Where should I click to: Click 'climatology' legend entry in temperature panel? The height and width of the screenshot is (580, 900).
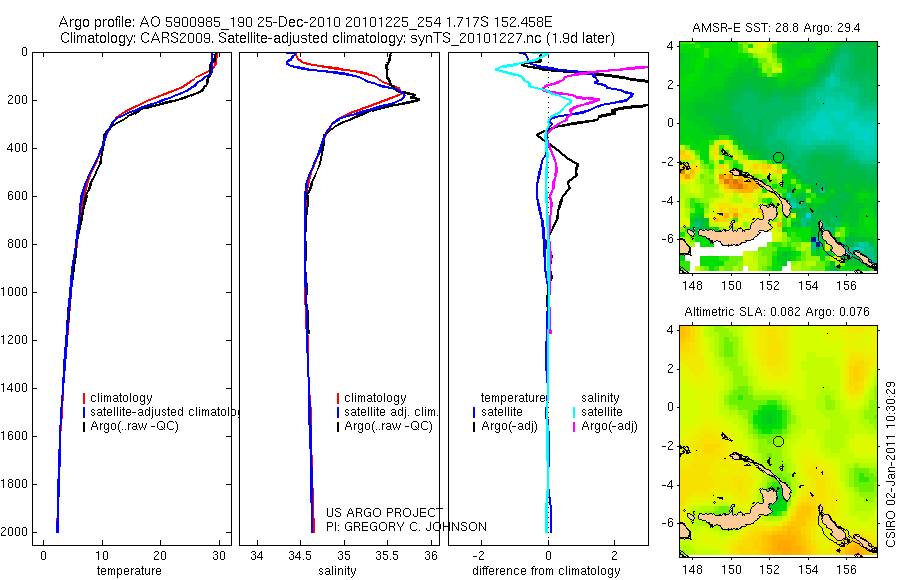coord(121,397)
